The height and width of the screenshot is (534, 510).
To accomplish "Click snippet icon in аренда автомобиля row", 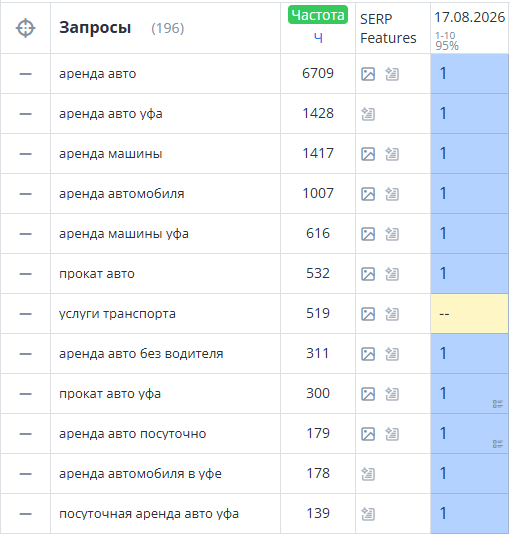I will click(392, 194).
